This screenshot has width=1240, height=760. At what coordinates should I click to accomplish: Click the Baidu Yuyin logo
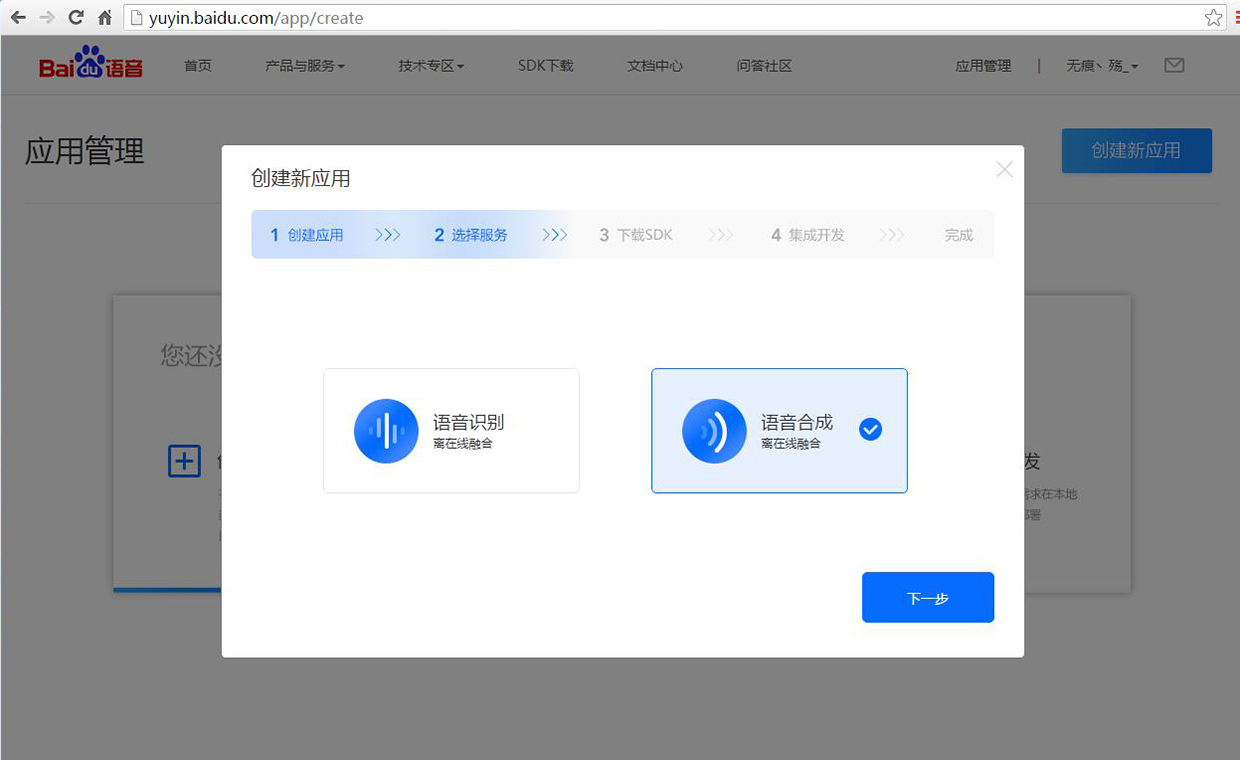91,64
